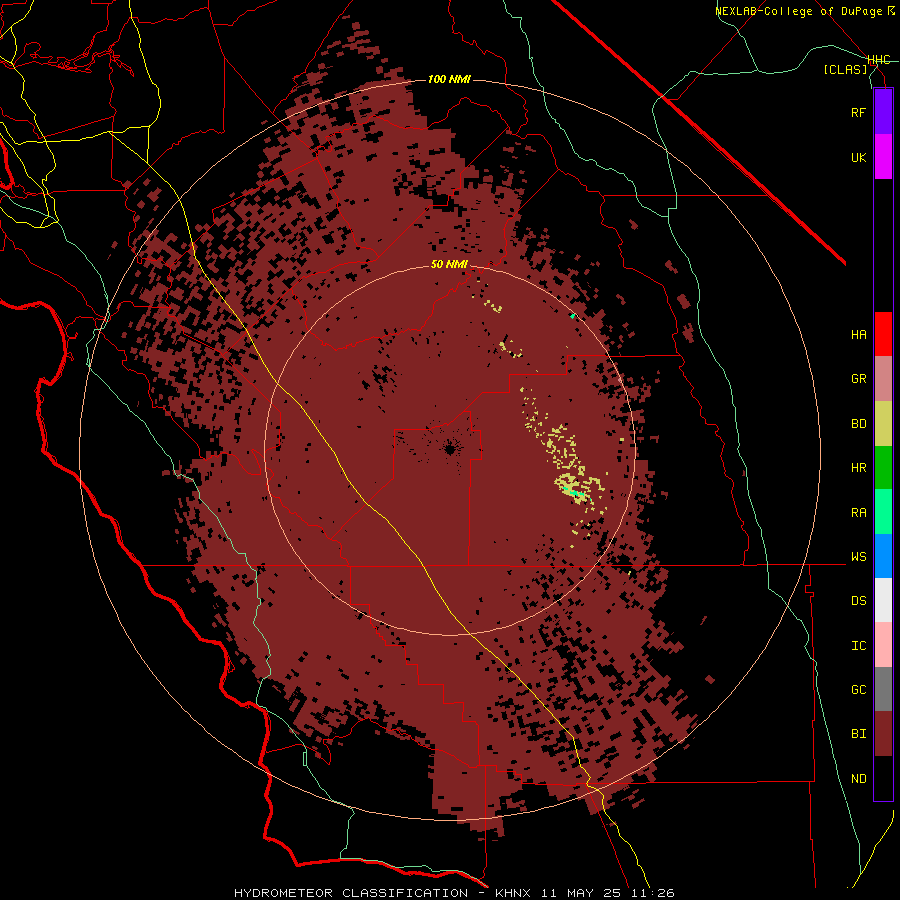Viewport: 900px width, 900px height.
Task: Click the RA light green legend swatch
Action: 883,512
